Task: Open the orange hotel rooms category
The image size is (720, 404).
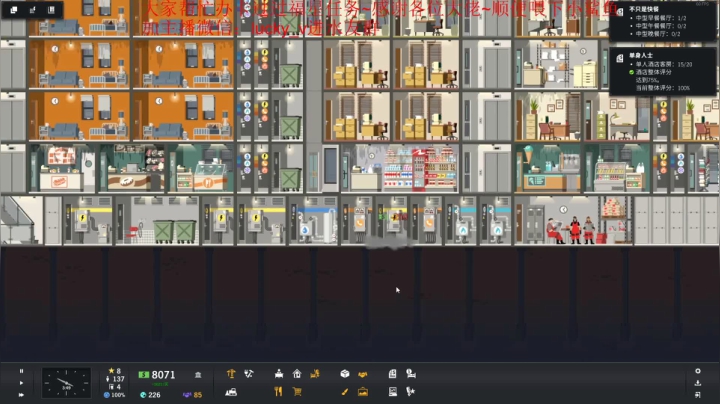Action: (x=315, y=374)
